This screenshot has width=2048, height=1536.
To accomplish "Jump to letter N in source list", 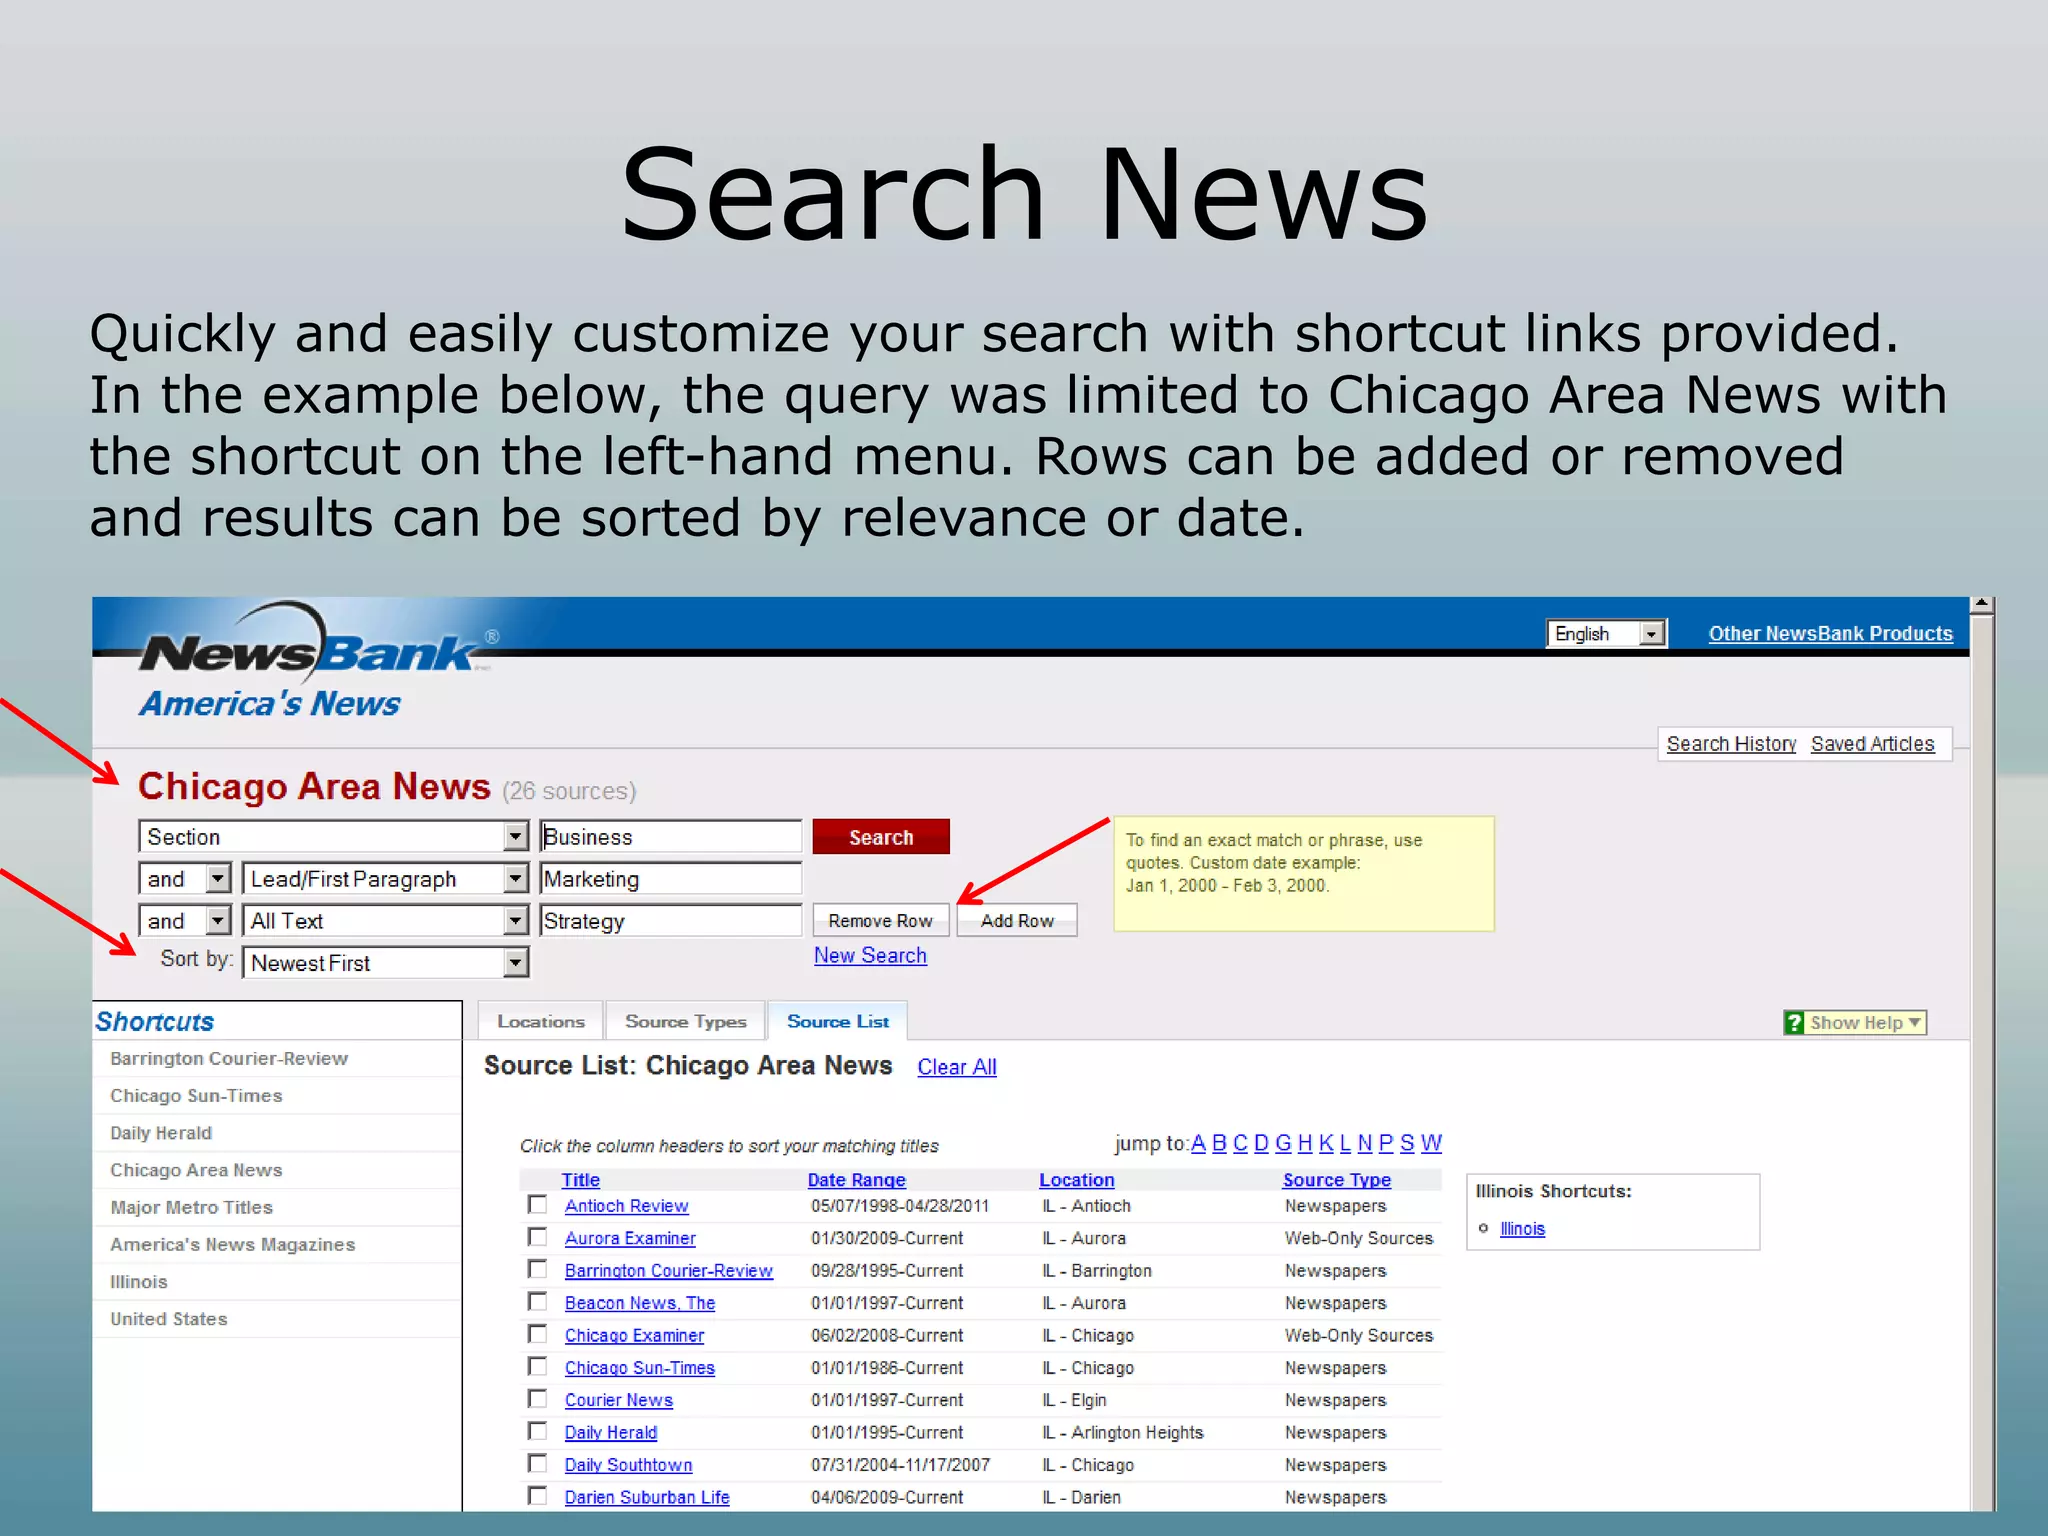I will [1365, 1143].
